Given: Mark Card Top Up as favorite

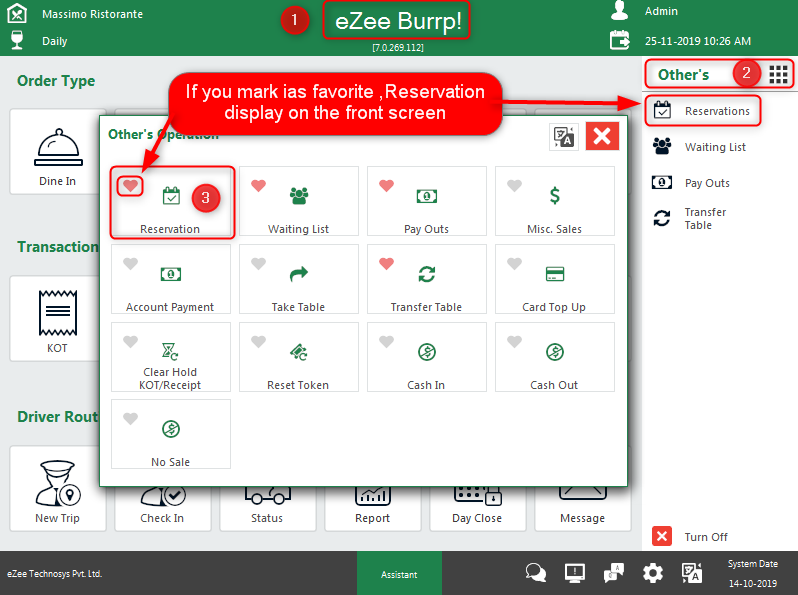Looking at the screenshot, I should point(515,263).
